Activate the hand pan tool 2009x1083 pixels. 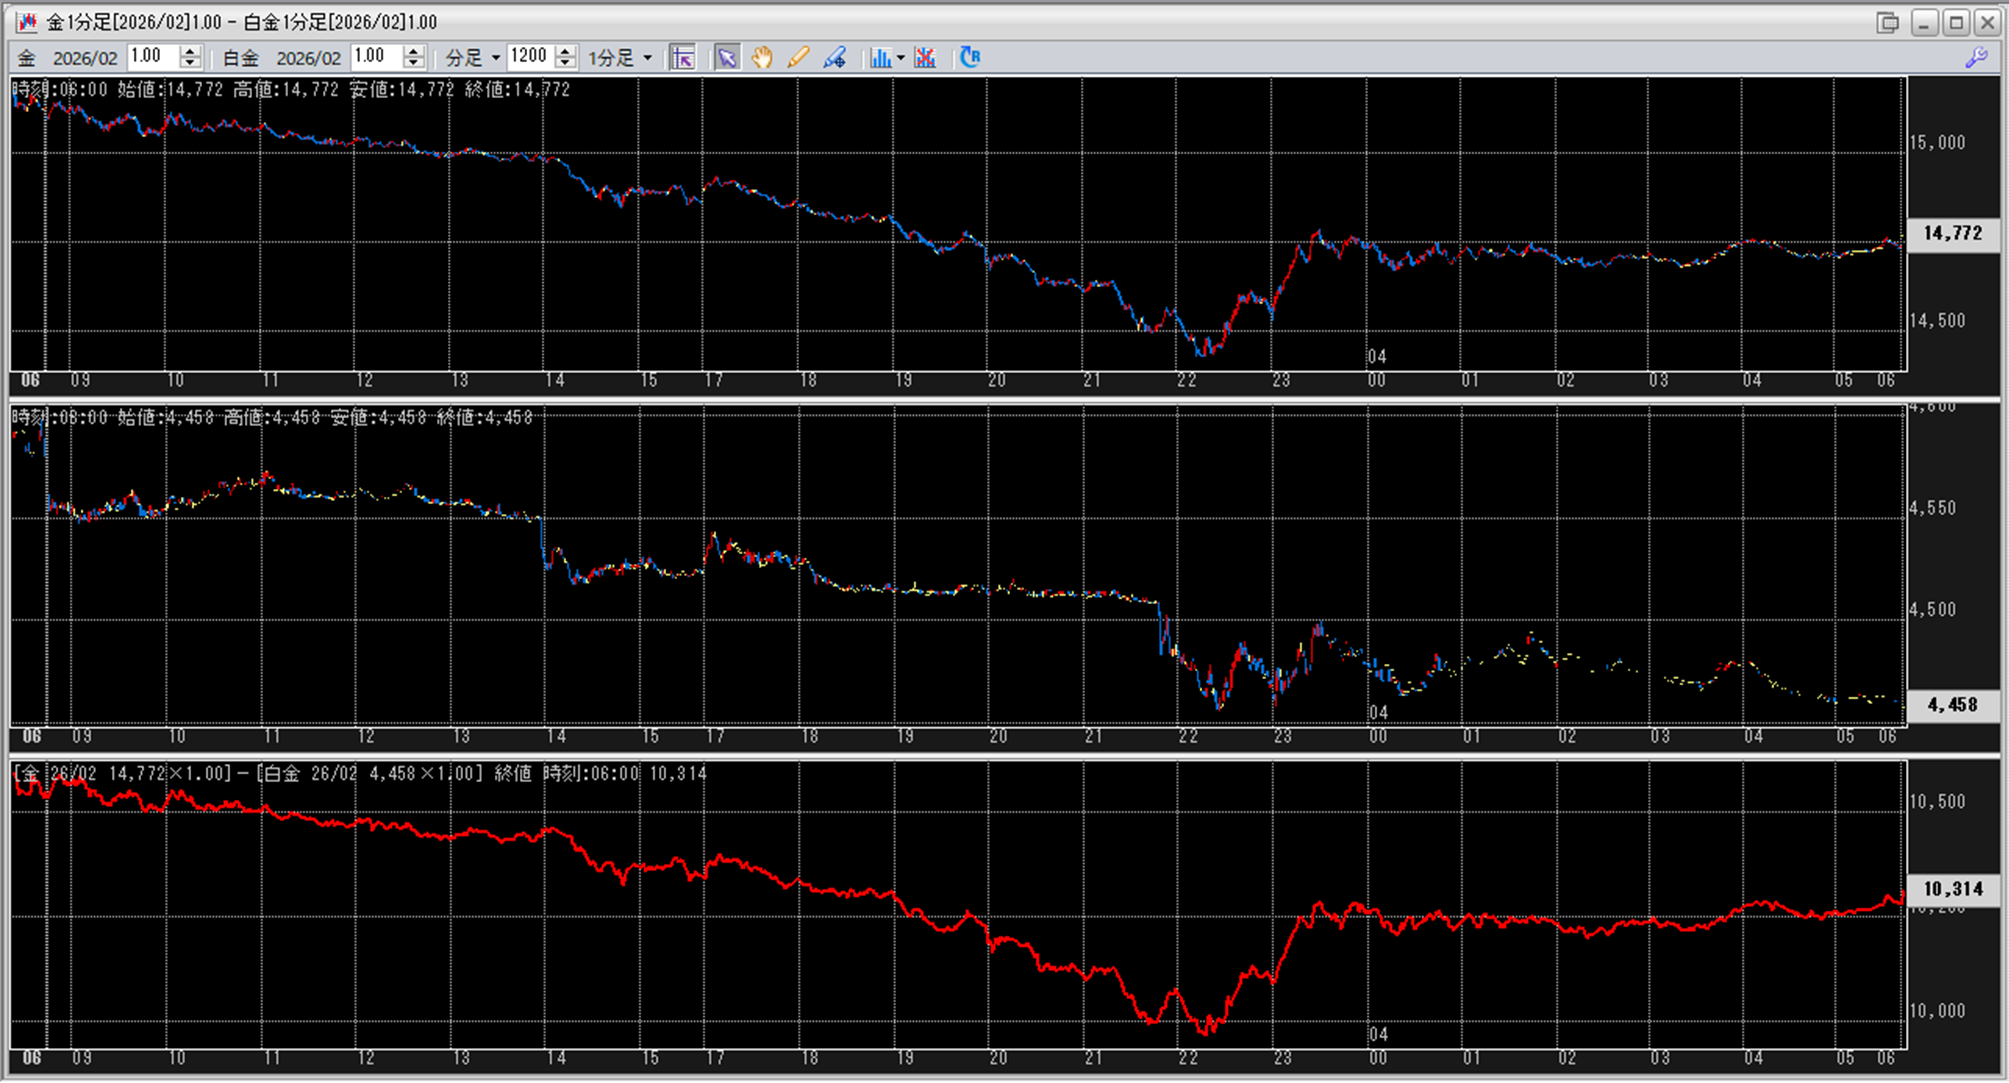[762, 58]
